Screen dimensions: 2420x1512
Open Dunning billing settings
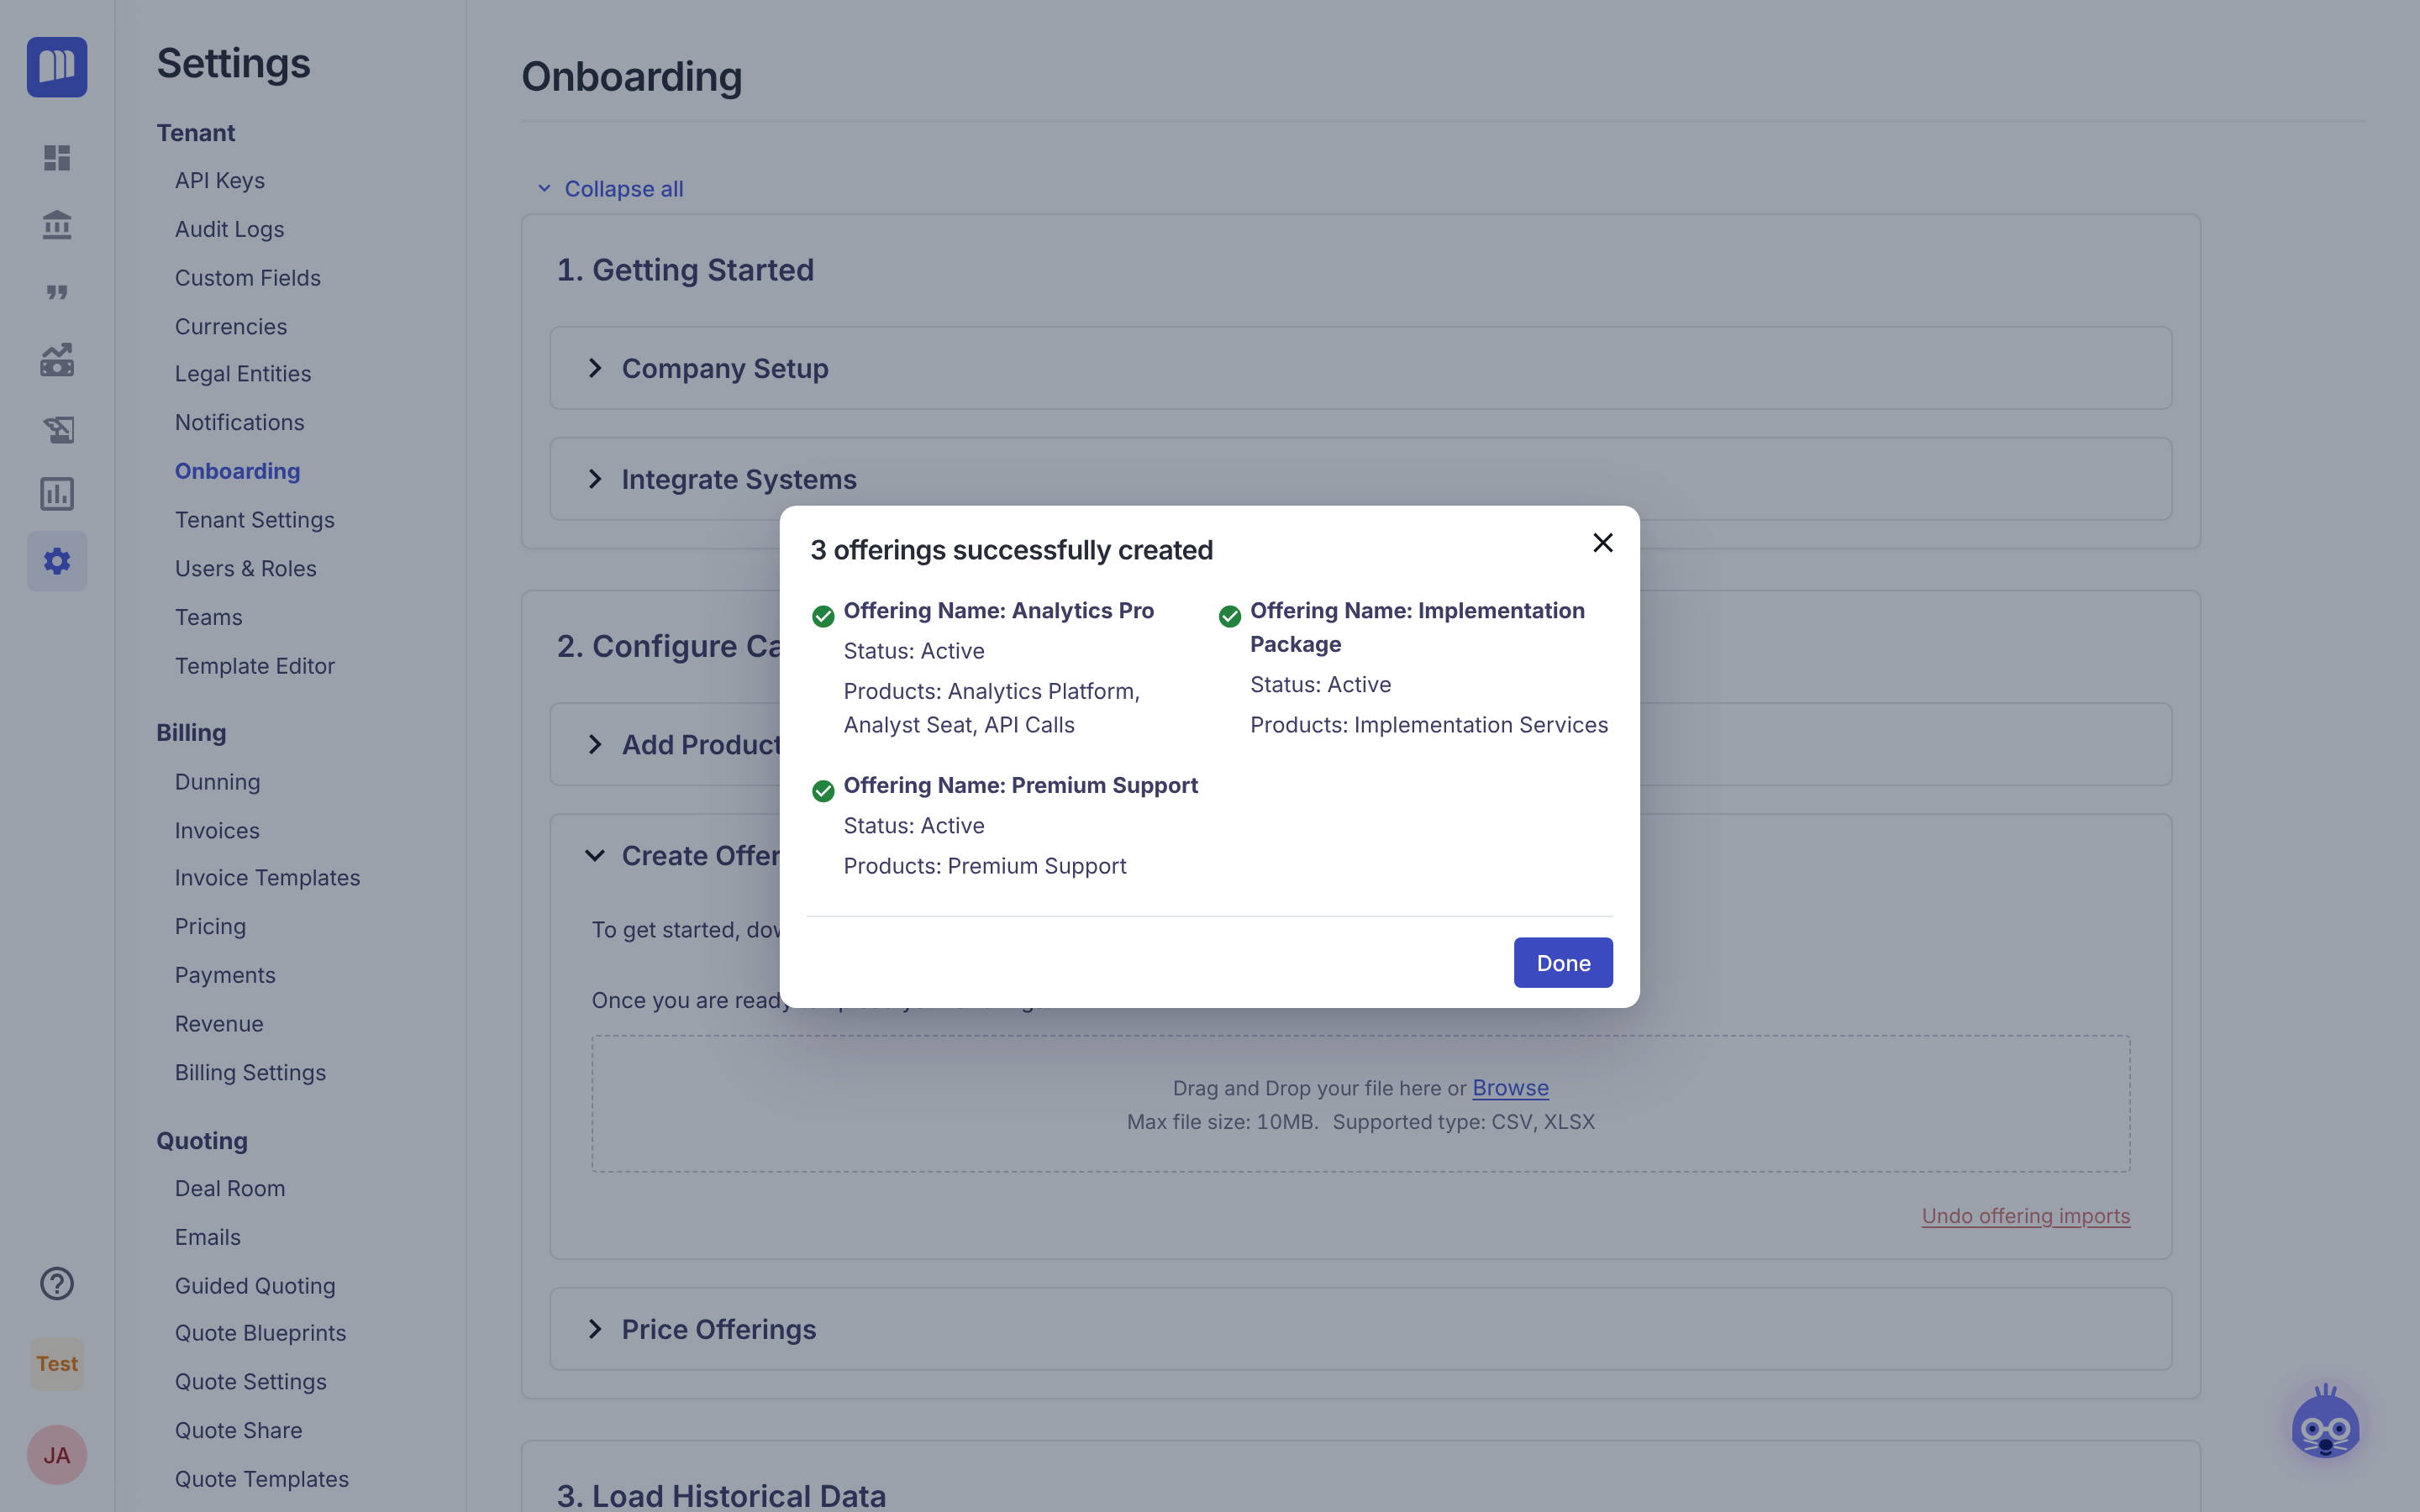point(217,782)
